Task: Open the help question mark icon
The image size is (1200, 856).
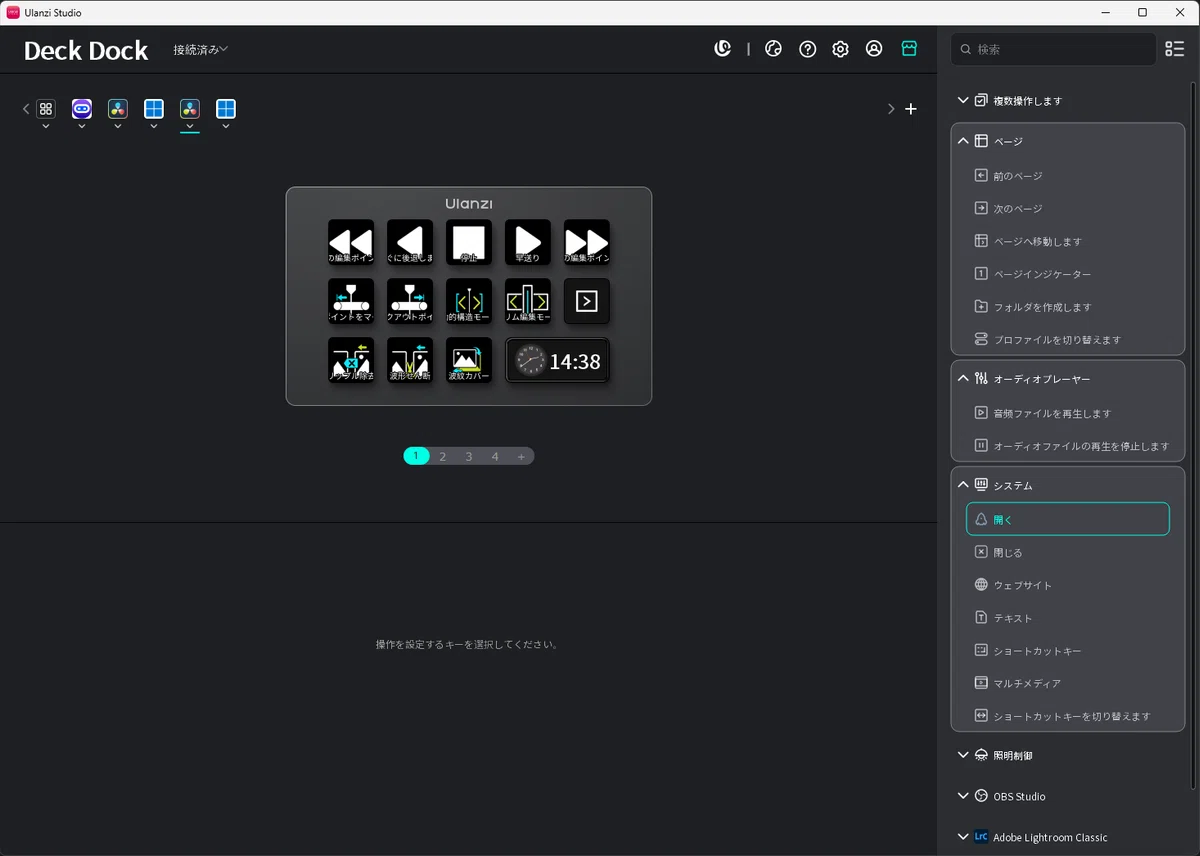Action: 808,49
